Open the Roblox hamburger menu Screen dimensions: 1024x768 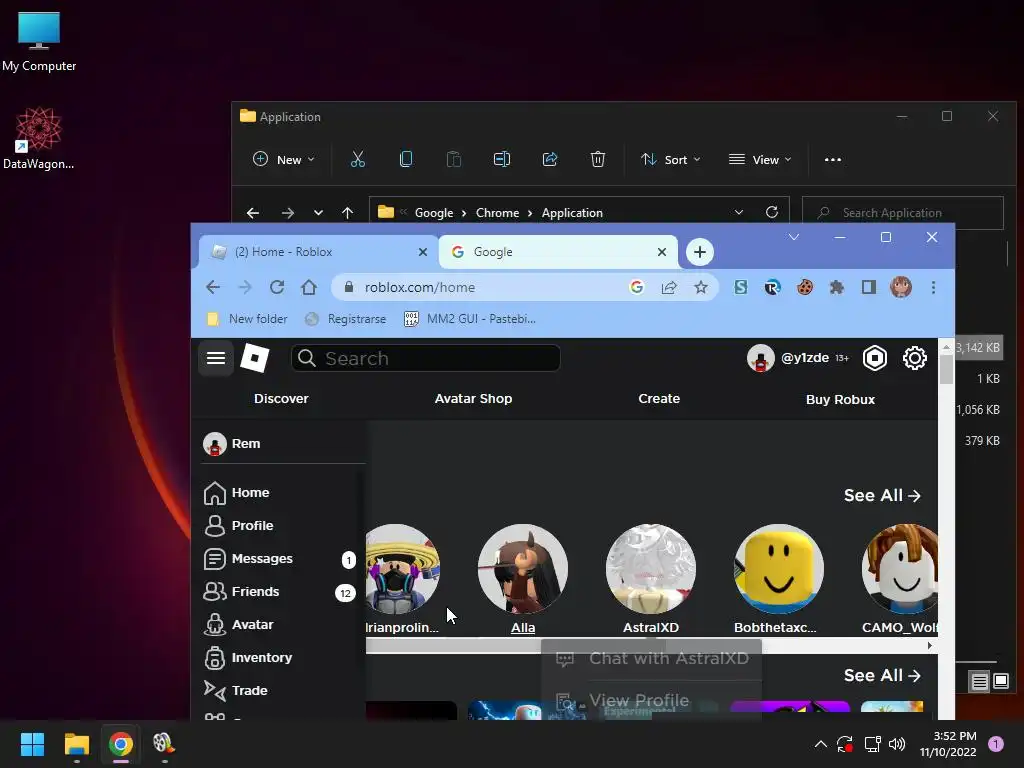216,358
